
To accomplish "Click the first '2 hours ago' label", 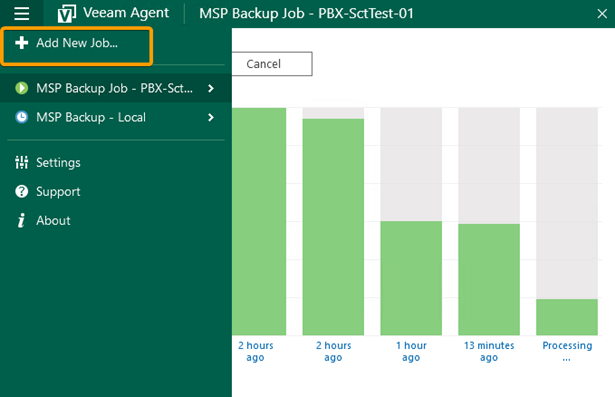I will [255, 351].
